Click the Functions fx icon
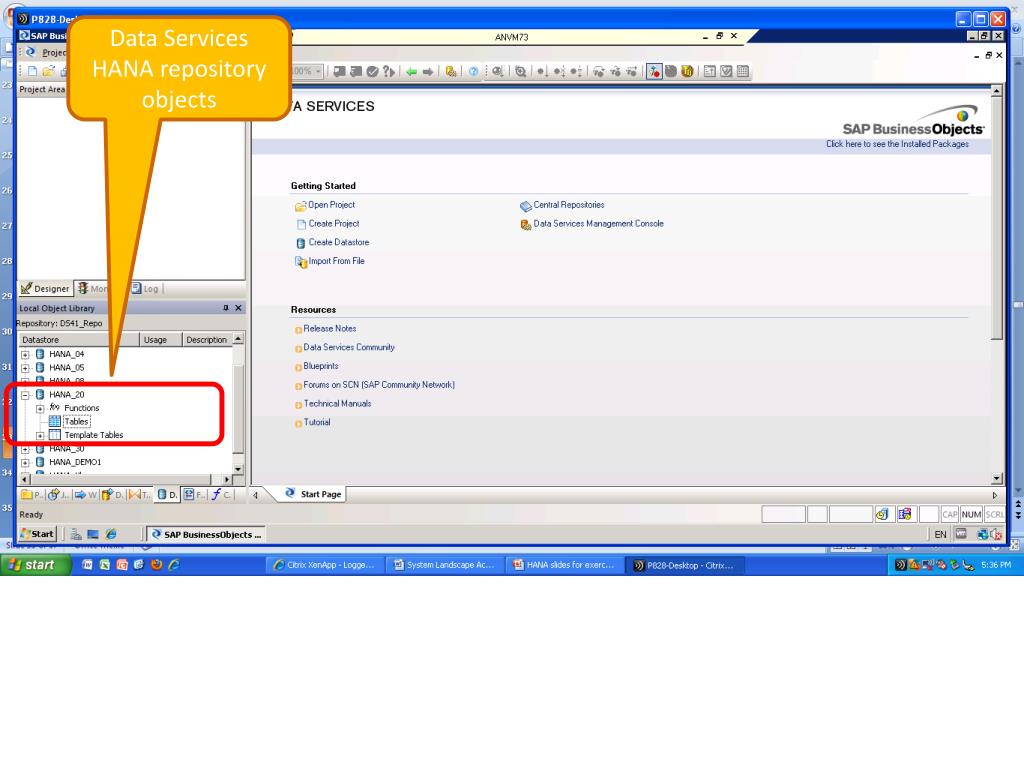This screenshot has height=768, width=1024. [x=55, y=408]
